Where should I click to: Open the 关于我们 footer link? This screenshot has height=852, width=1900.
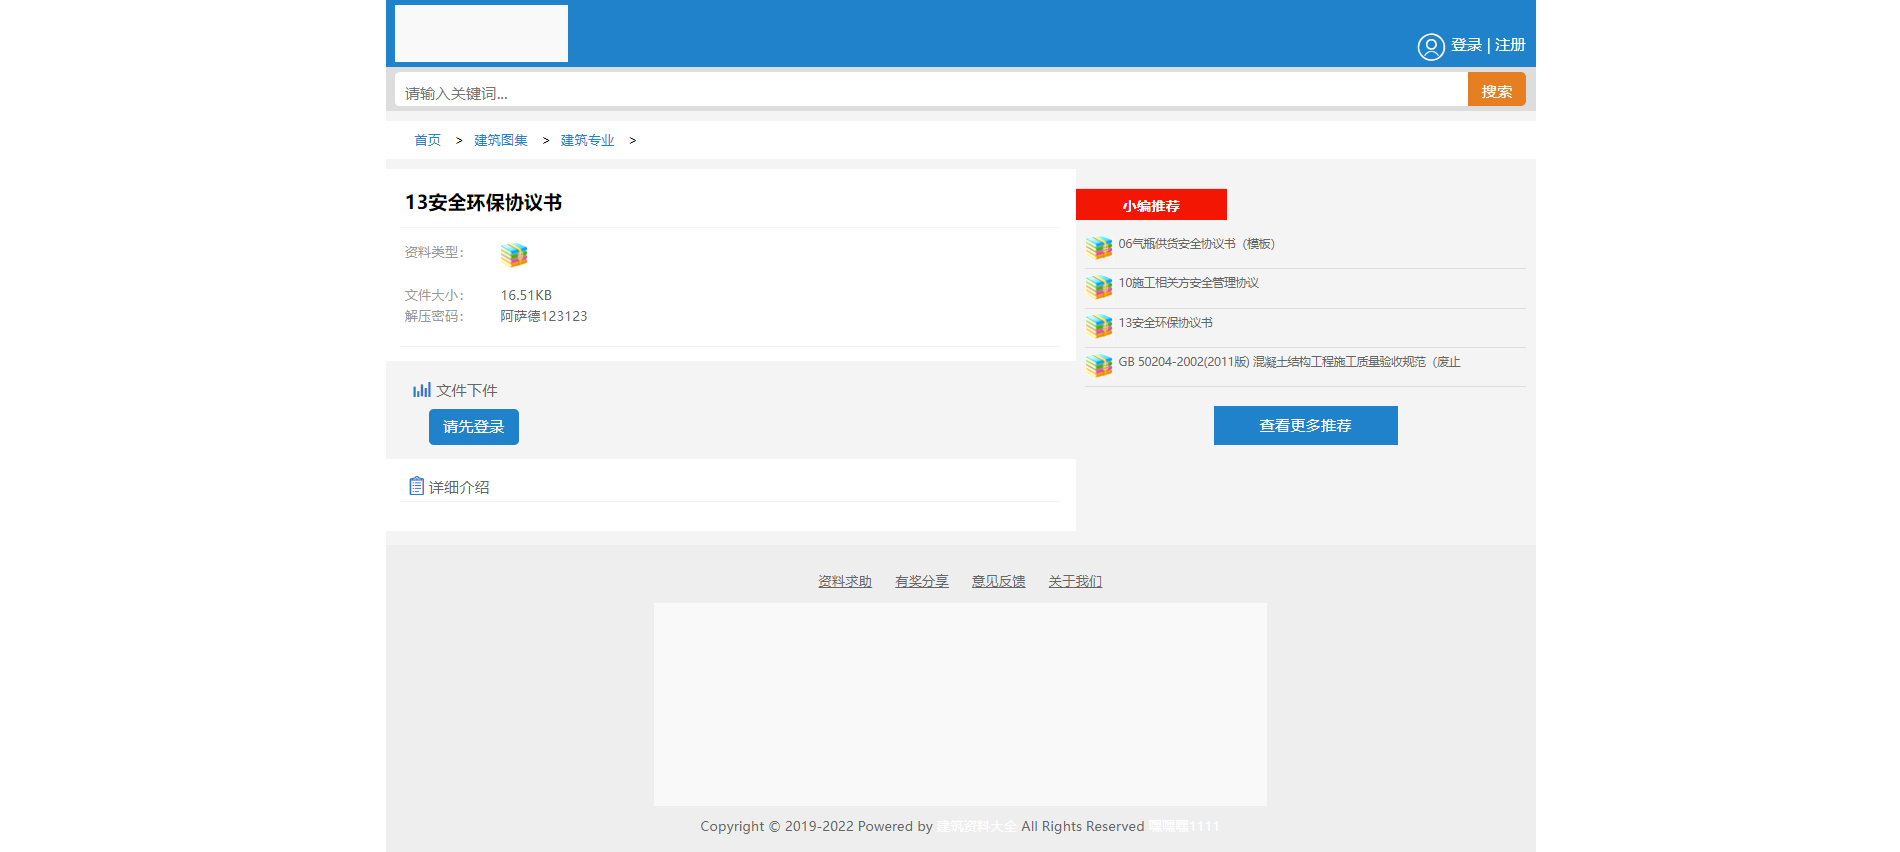[x=1075, y=581]
